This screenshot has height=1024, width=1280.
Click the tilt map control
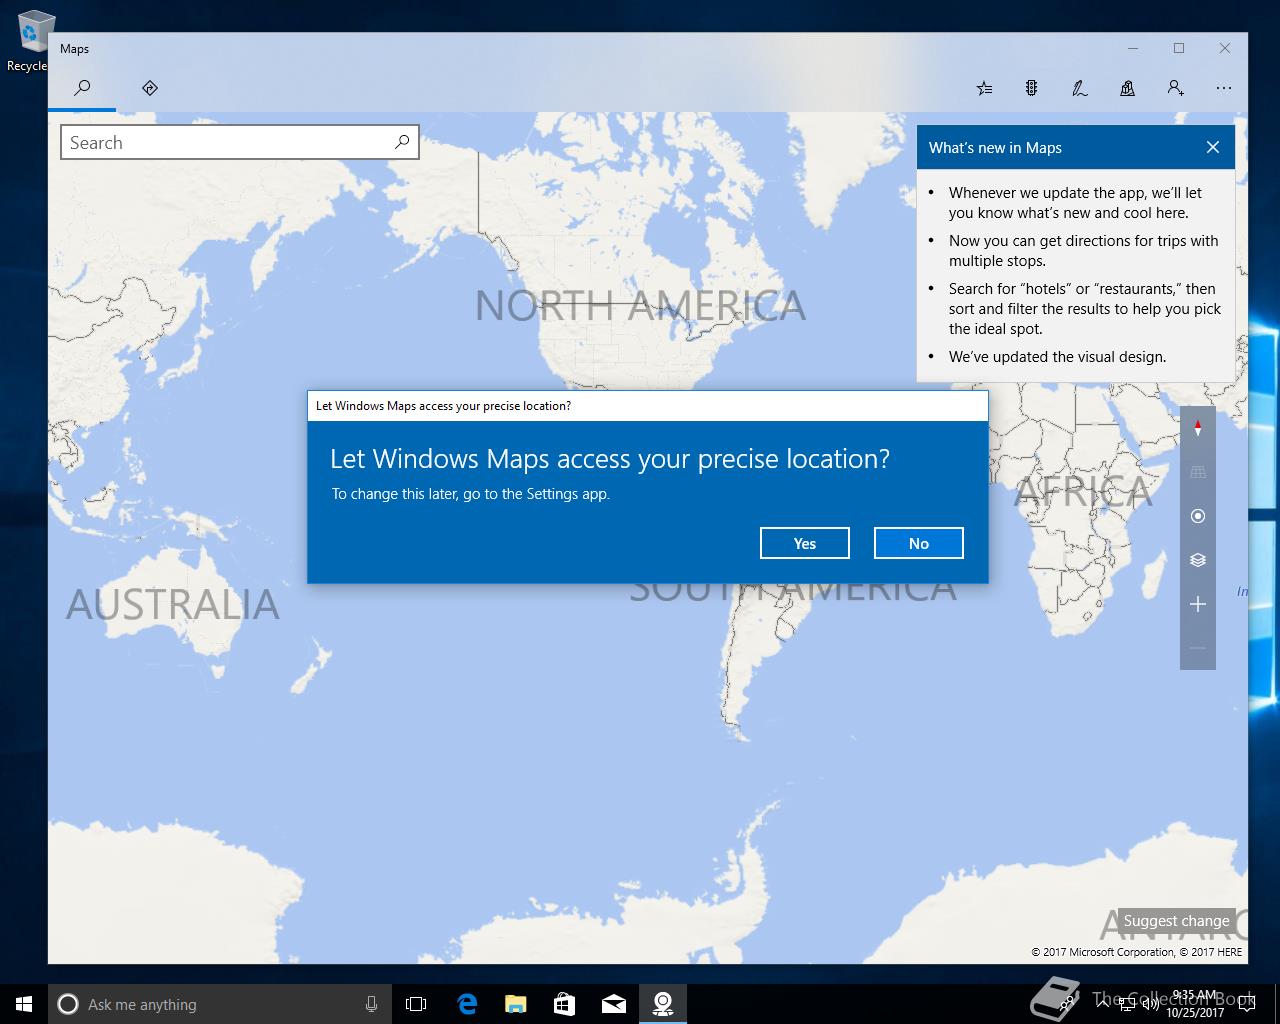tap(1198, 472)
